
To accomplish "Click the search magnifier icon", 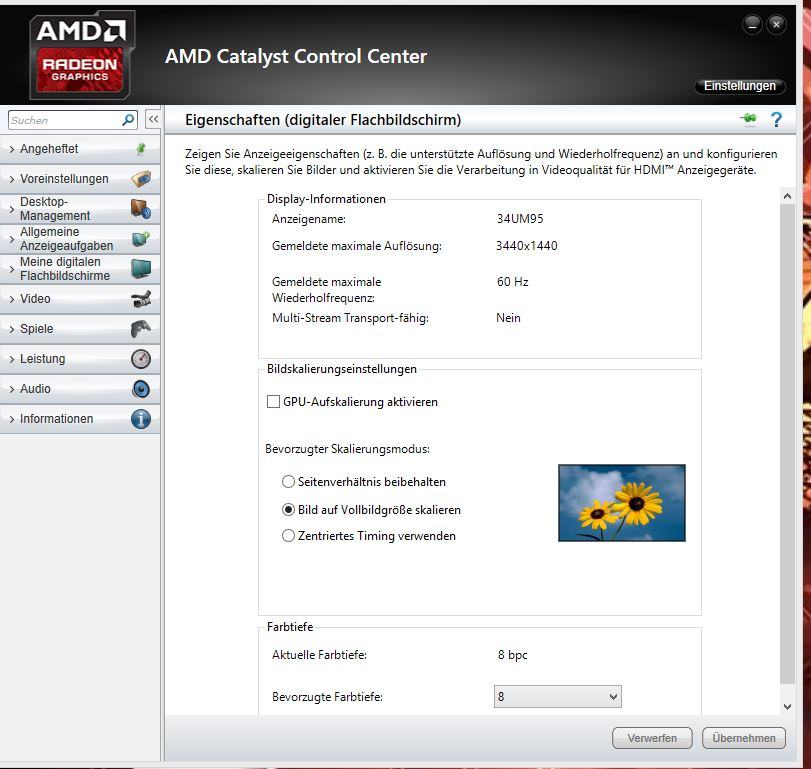I will coord(128,120).
